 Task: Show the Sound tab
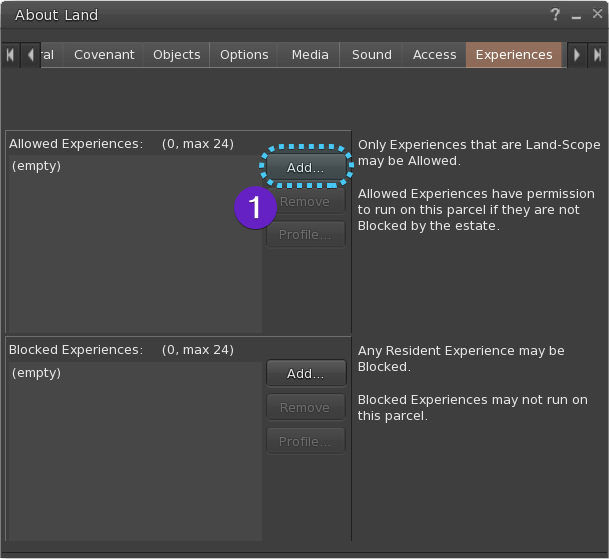click(372, 55)
